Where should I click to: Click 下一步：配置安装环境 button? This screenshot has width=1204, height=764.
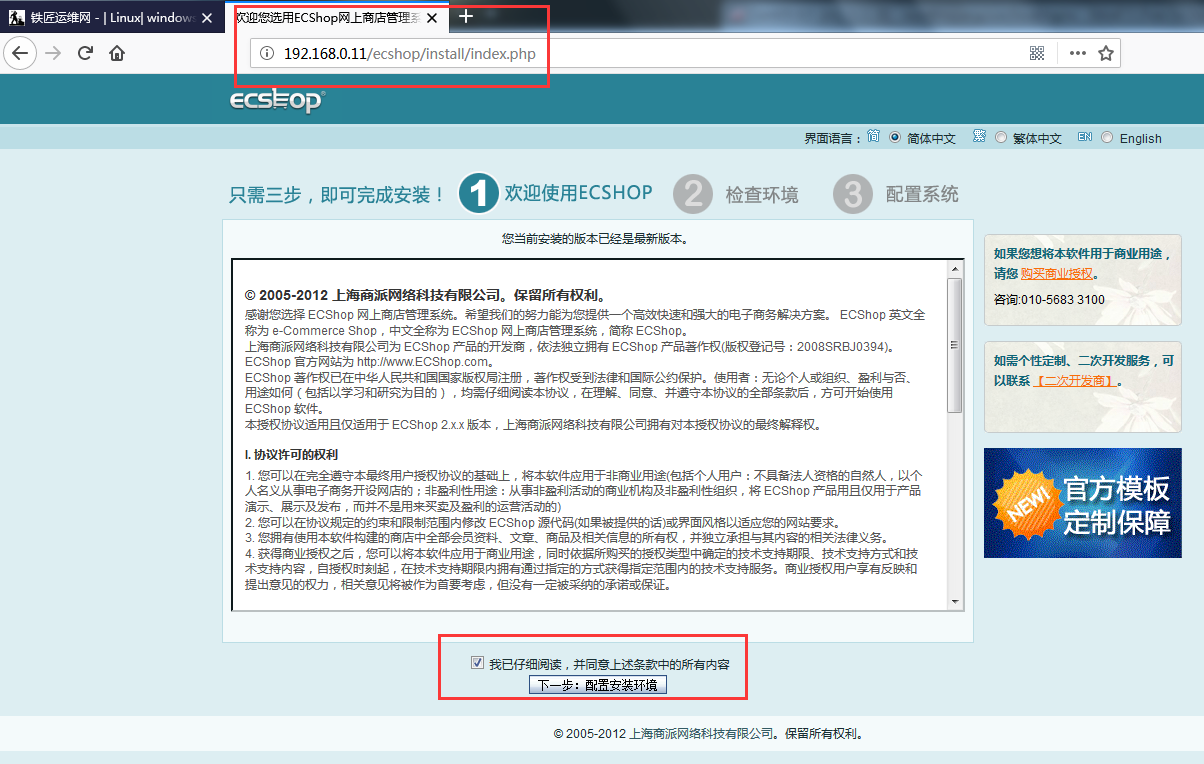click(597, 685)
